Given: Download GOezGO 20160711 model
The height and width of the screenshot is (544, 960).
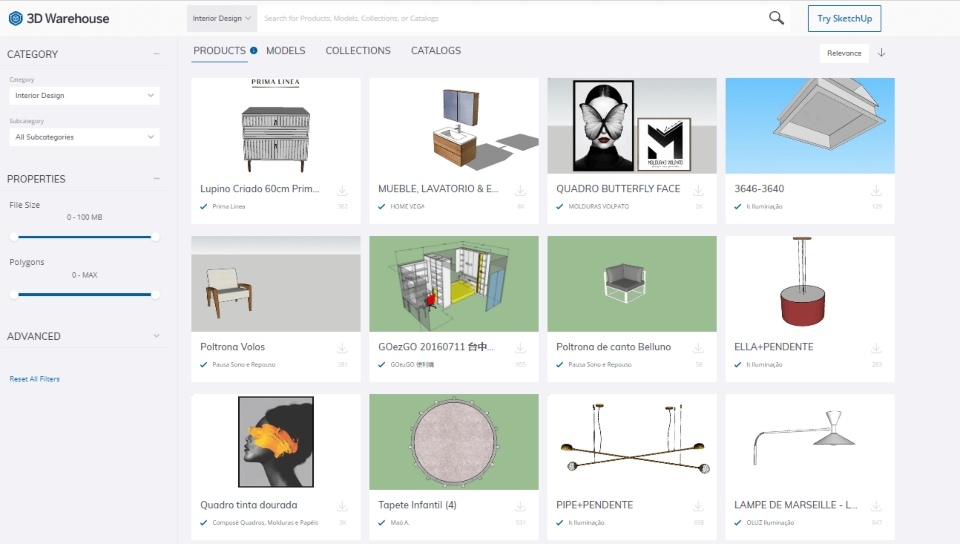Looking at the screenshot, I should (x=520, y=348).
